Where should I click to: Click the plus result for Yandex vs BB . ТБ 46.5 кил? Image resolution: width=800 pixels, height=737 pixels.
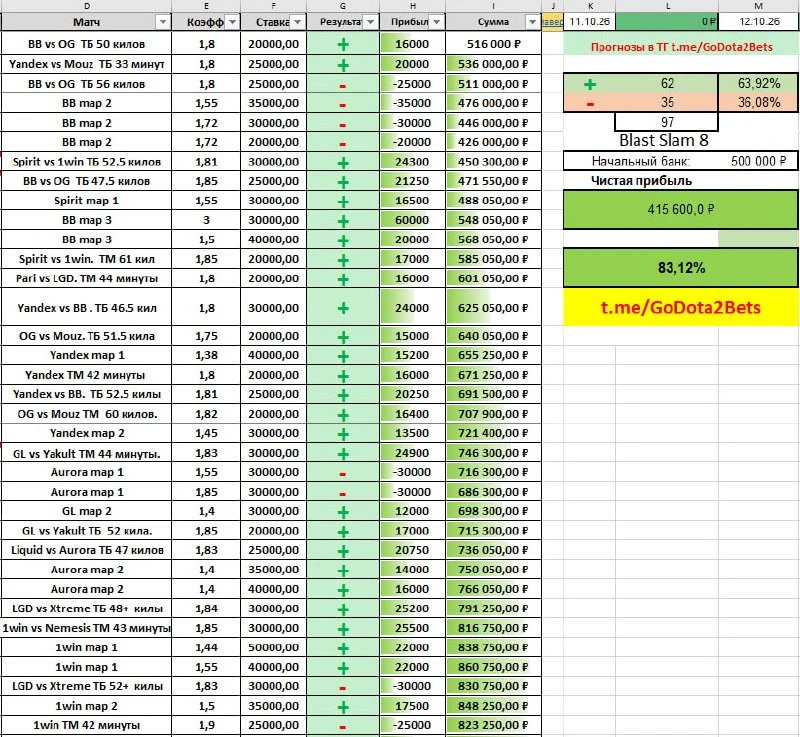point(343,308)
